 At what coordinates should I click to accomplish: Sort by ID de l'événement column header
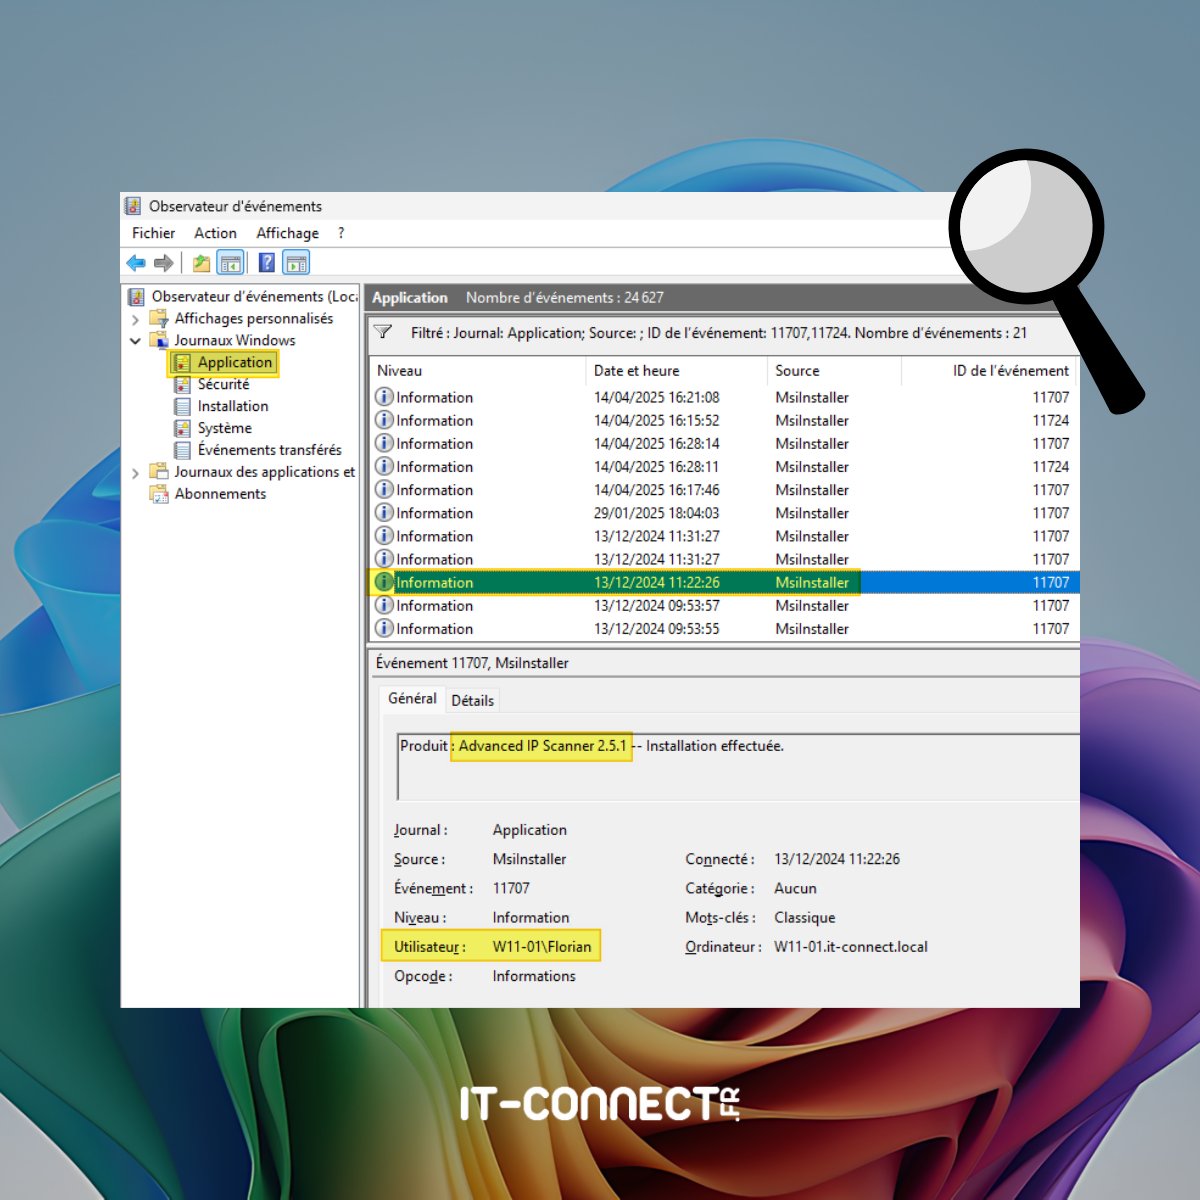coord(989,370)
